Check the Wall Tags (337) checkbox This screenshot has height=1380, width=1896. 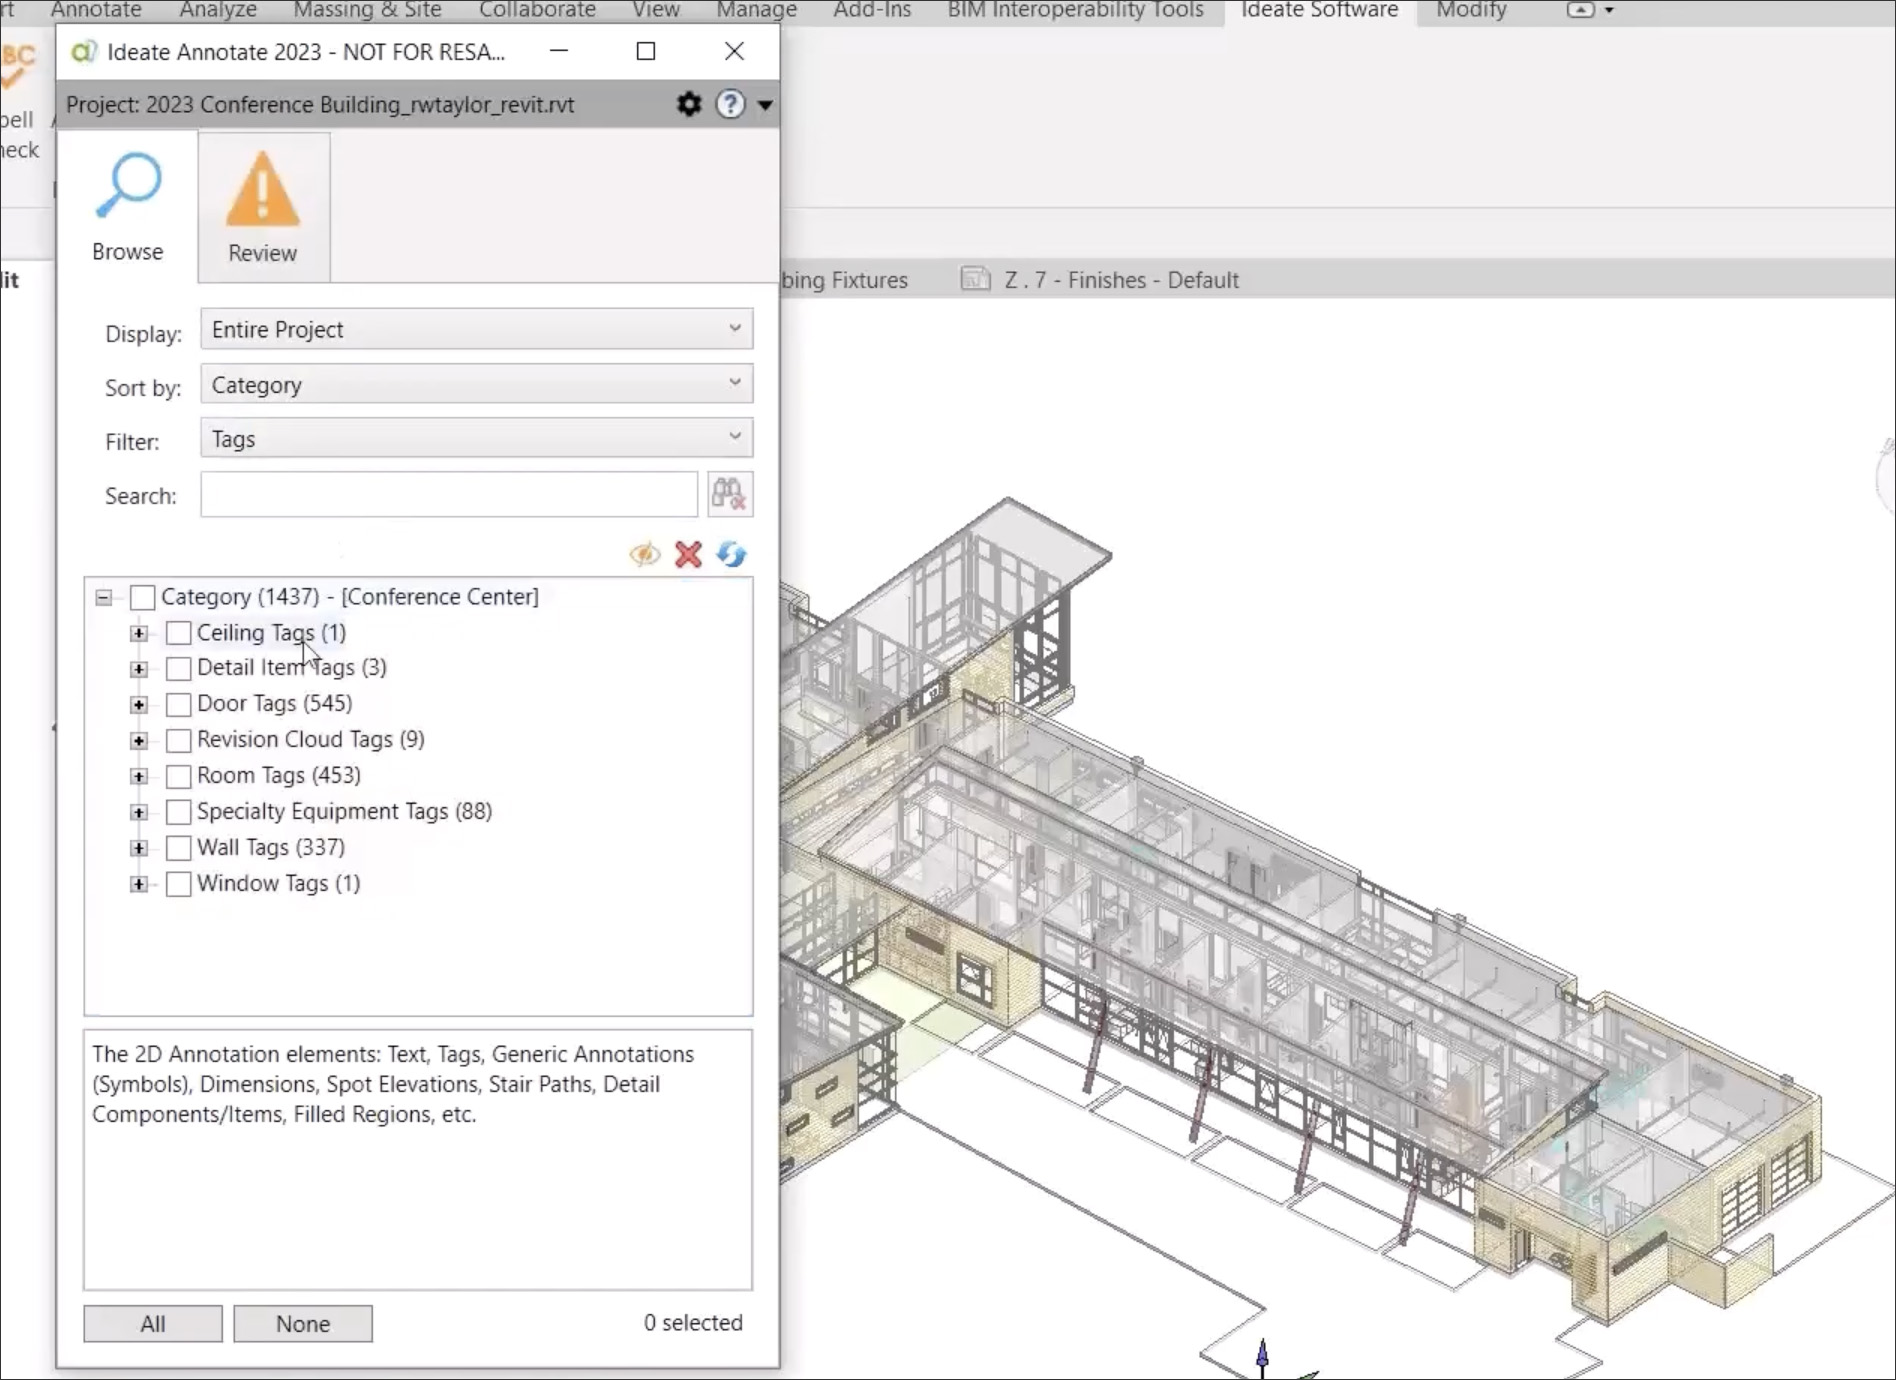(x=178, y=849)
